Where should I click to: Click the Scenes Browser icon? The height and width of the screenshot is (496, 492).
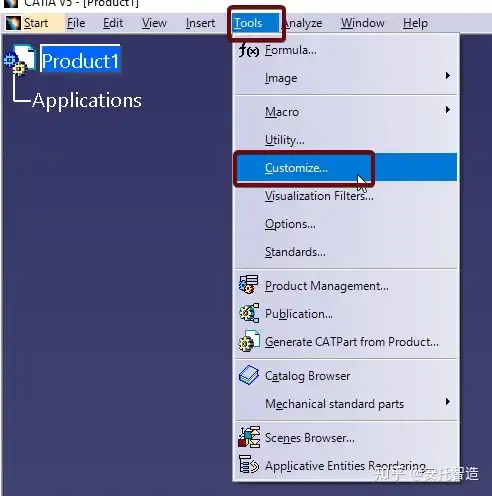coord(249,437)
